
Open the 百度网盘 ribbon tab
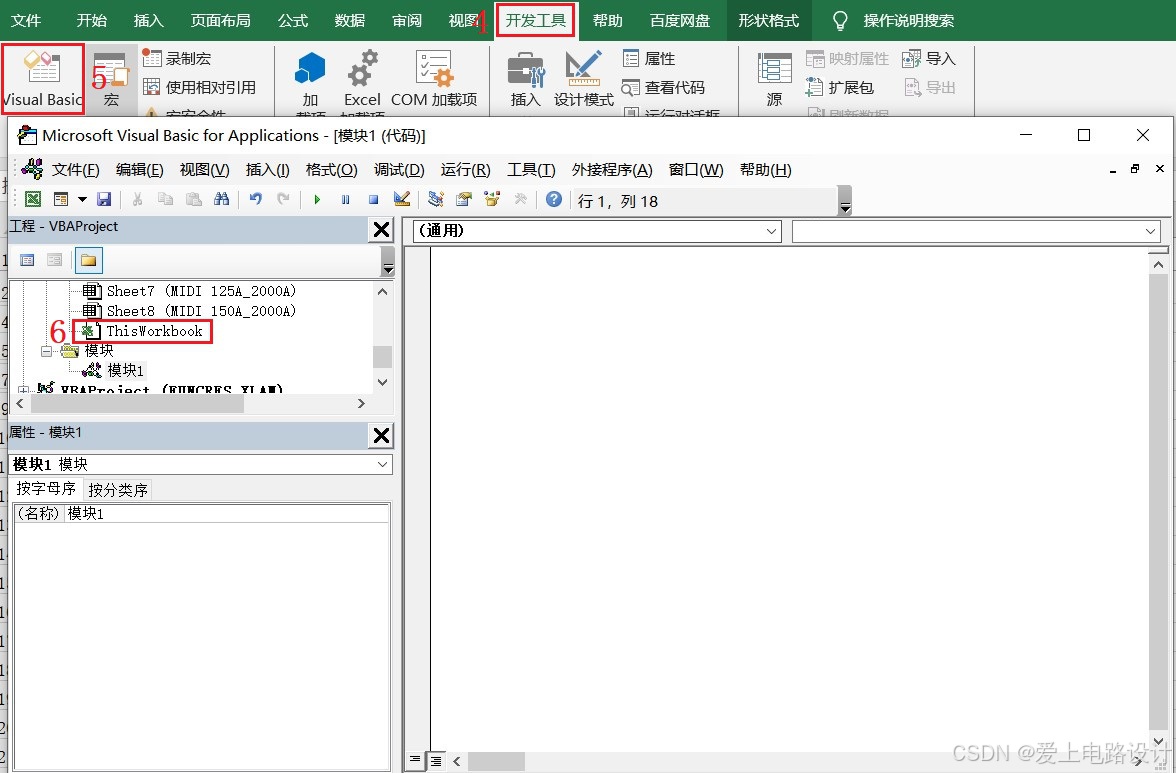coord(680,20)
